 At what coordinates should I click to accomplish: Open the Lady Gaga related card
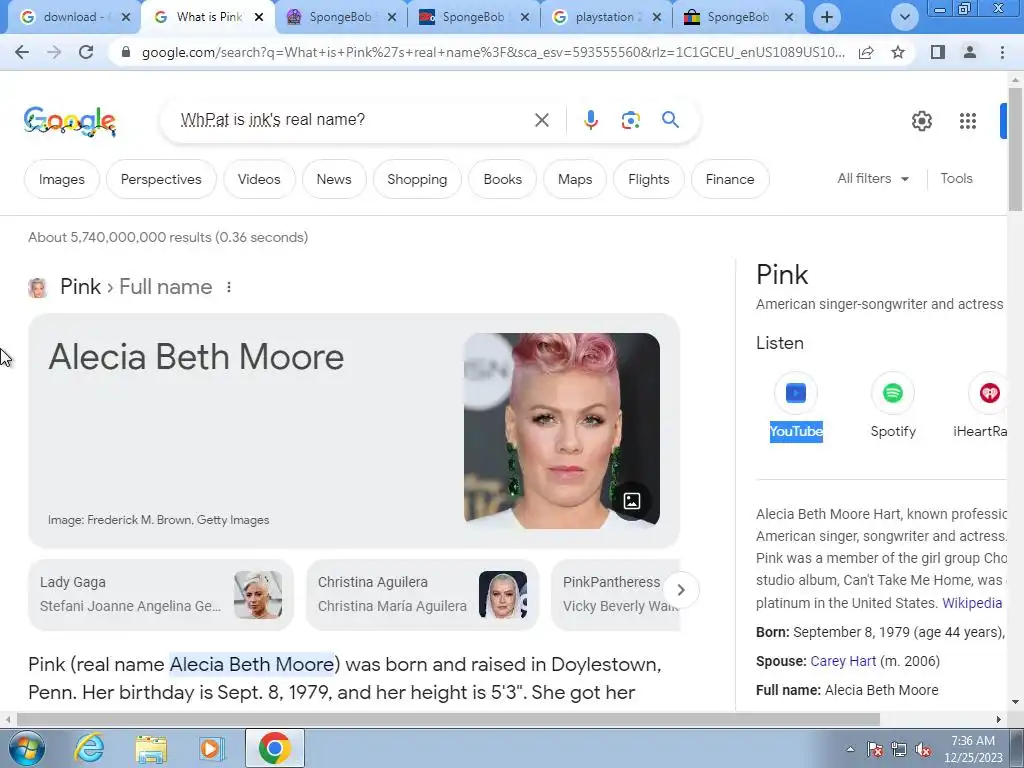tap(161, 594)
